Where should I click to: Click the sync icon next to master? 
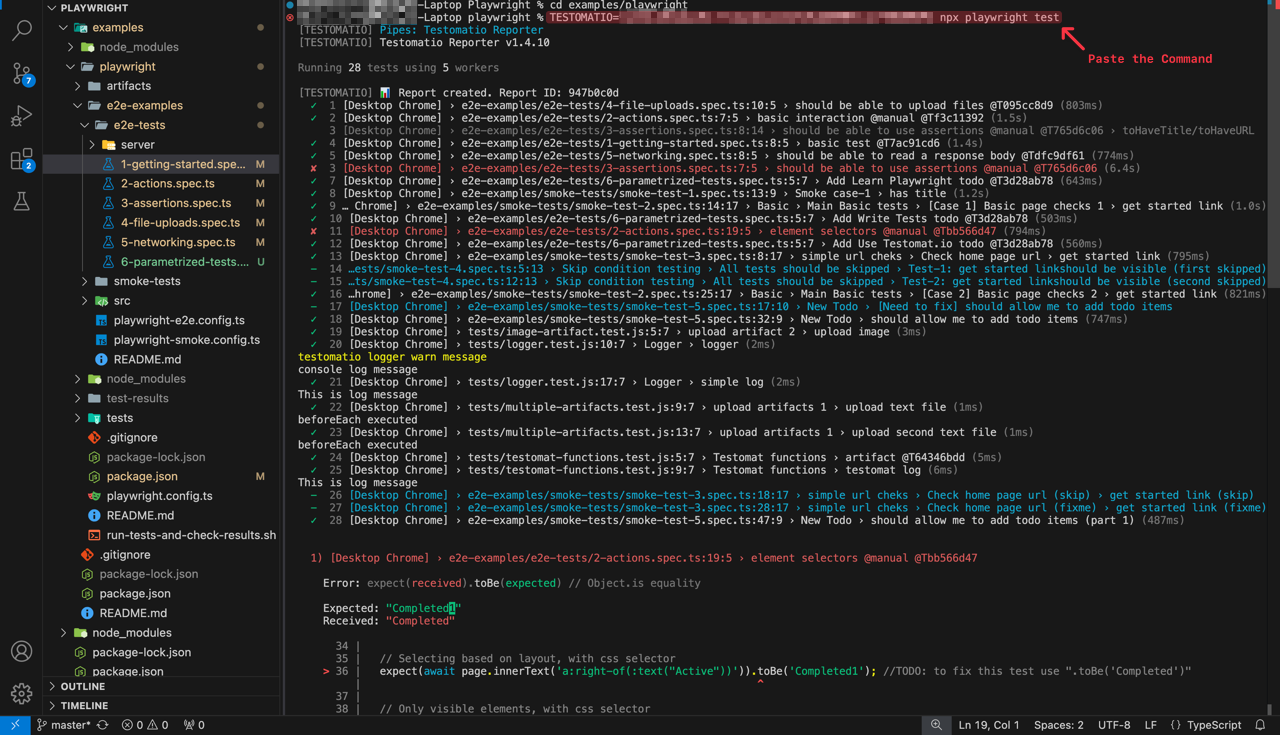101,724
